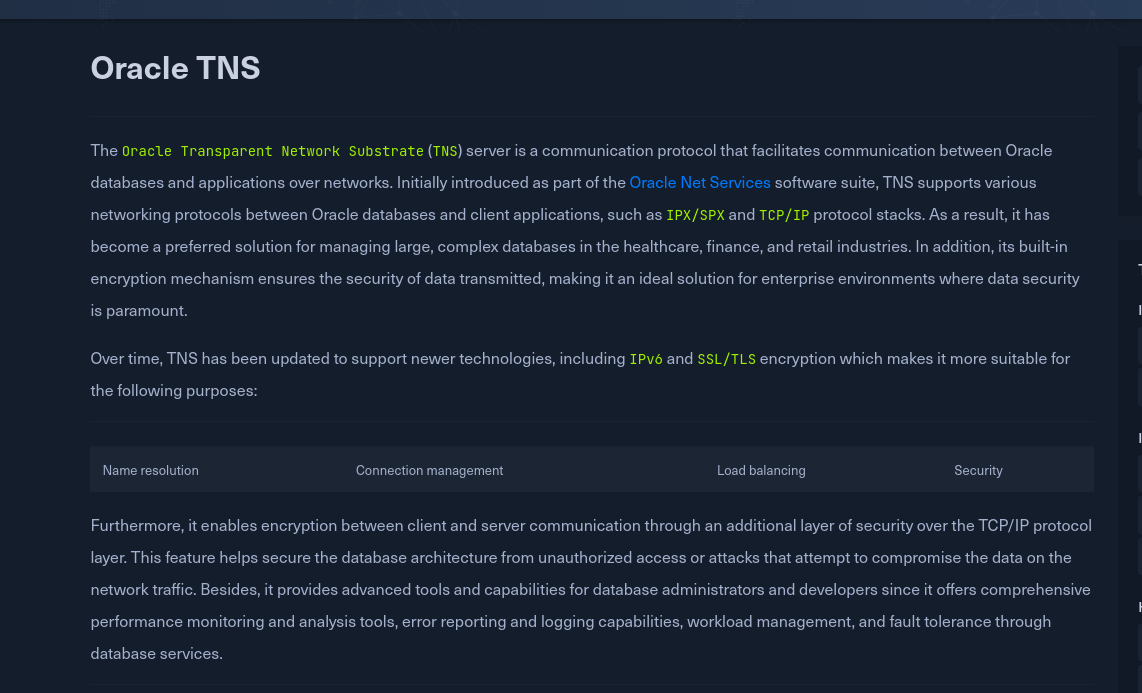
Task: Select the Security table cell
Action: click(977, 470)
